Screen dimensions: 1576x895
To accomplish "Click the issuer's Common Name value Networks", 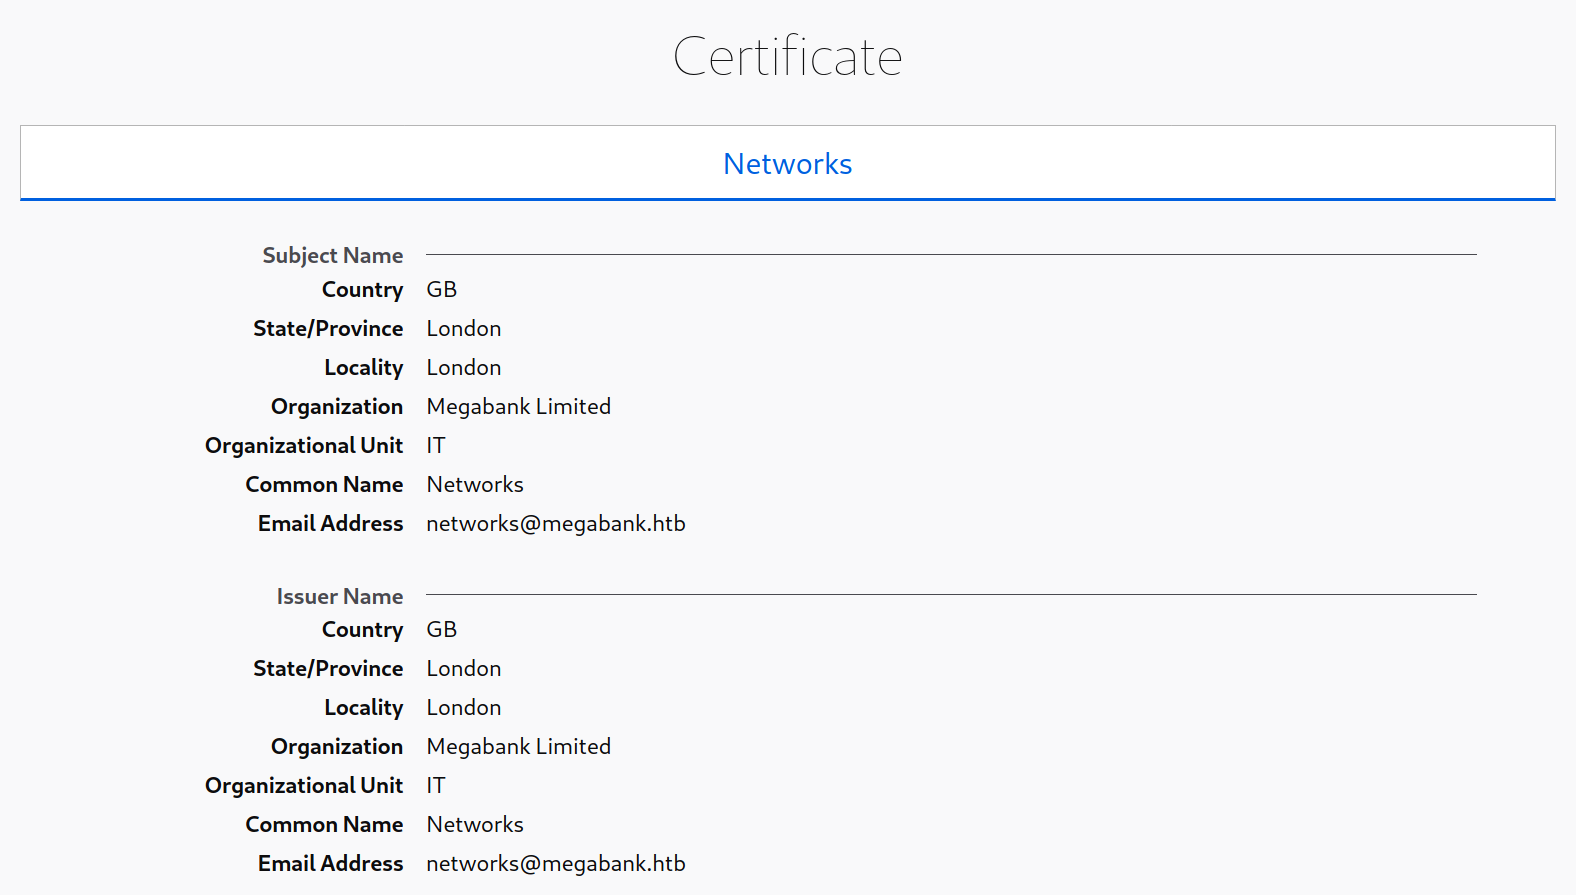I will (x=474, y=825).
